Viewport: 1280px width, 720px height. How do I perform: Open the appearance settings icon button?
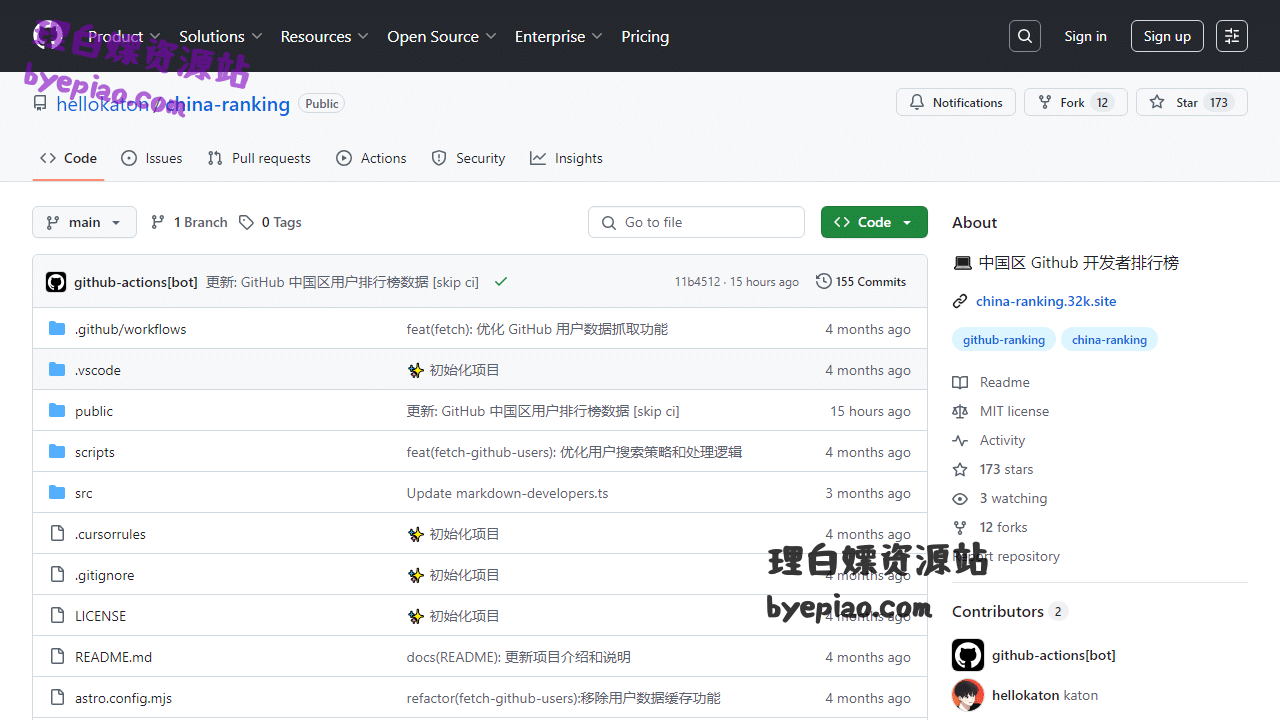point(1232,36)
